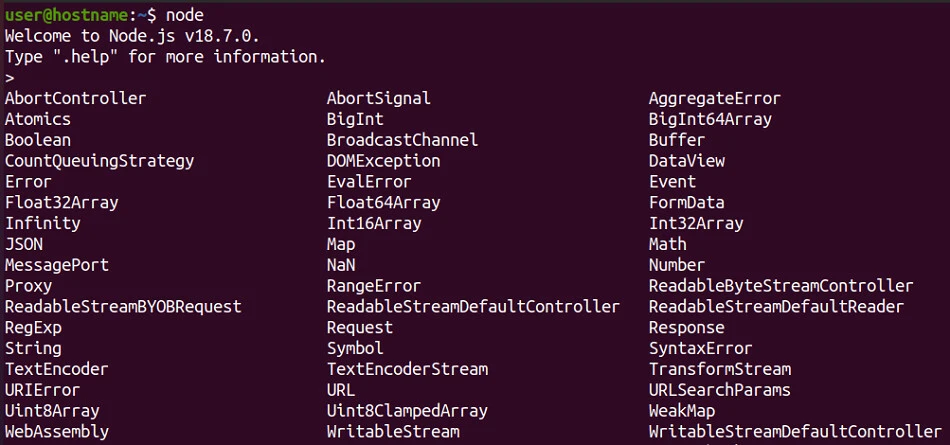Click the WebAssembly entry
The height and width of the screenshot is (445, 950).
click(x=57, y=432)
